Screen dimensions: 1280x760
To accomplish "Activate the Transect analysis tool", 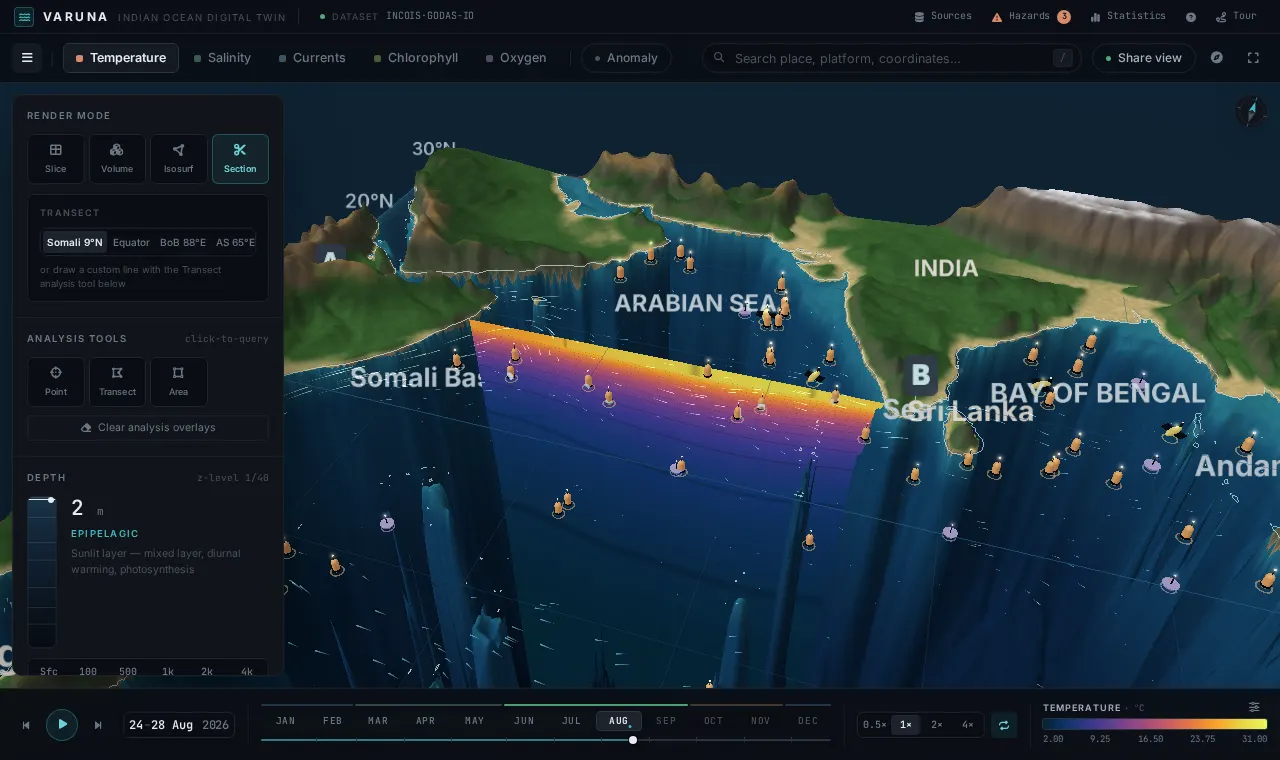I will [x=117, y=382].
